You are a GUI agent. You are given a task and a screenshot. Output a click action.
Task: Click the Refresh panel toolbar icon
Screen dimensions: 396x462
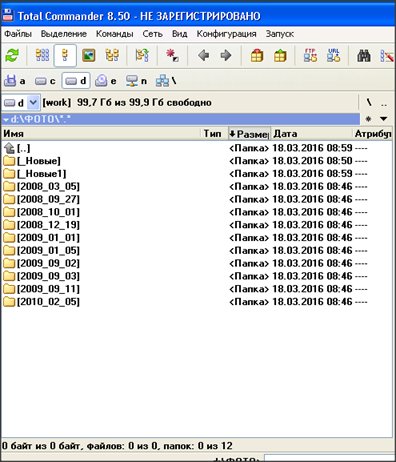pos(12,55)
